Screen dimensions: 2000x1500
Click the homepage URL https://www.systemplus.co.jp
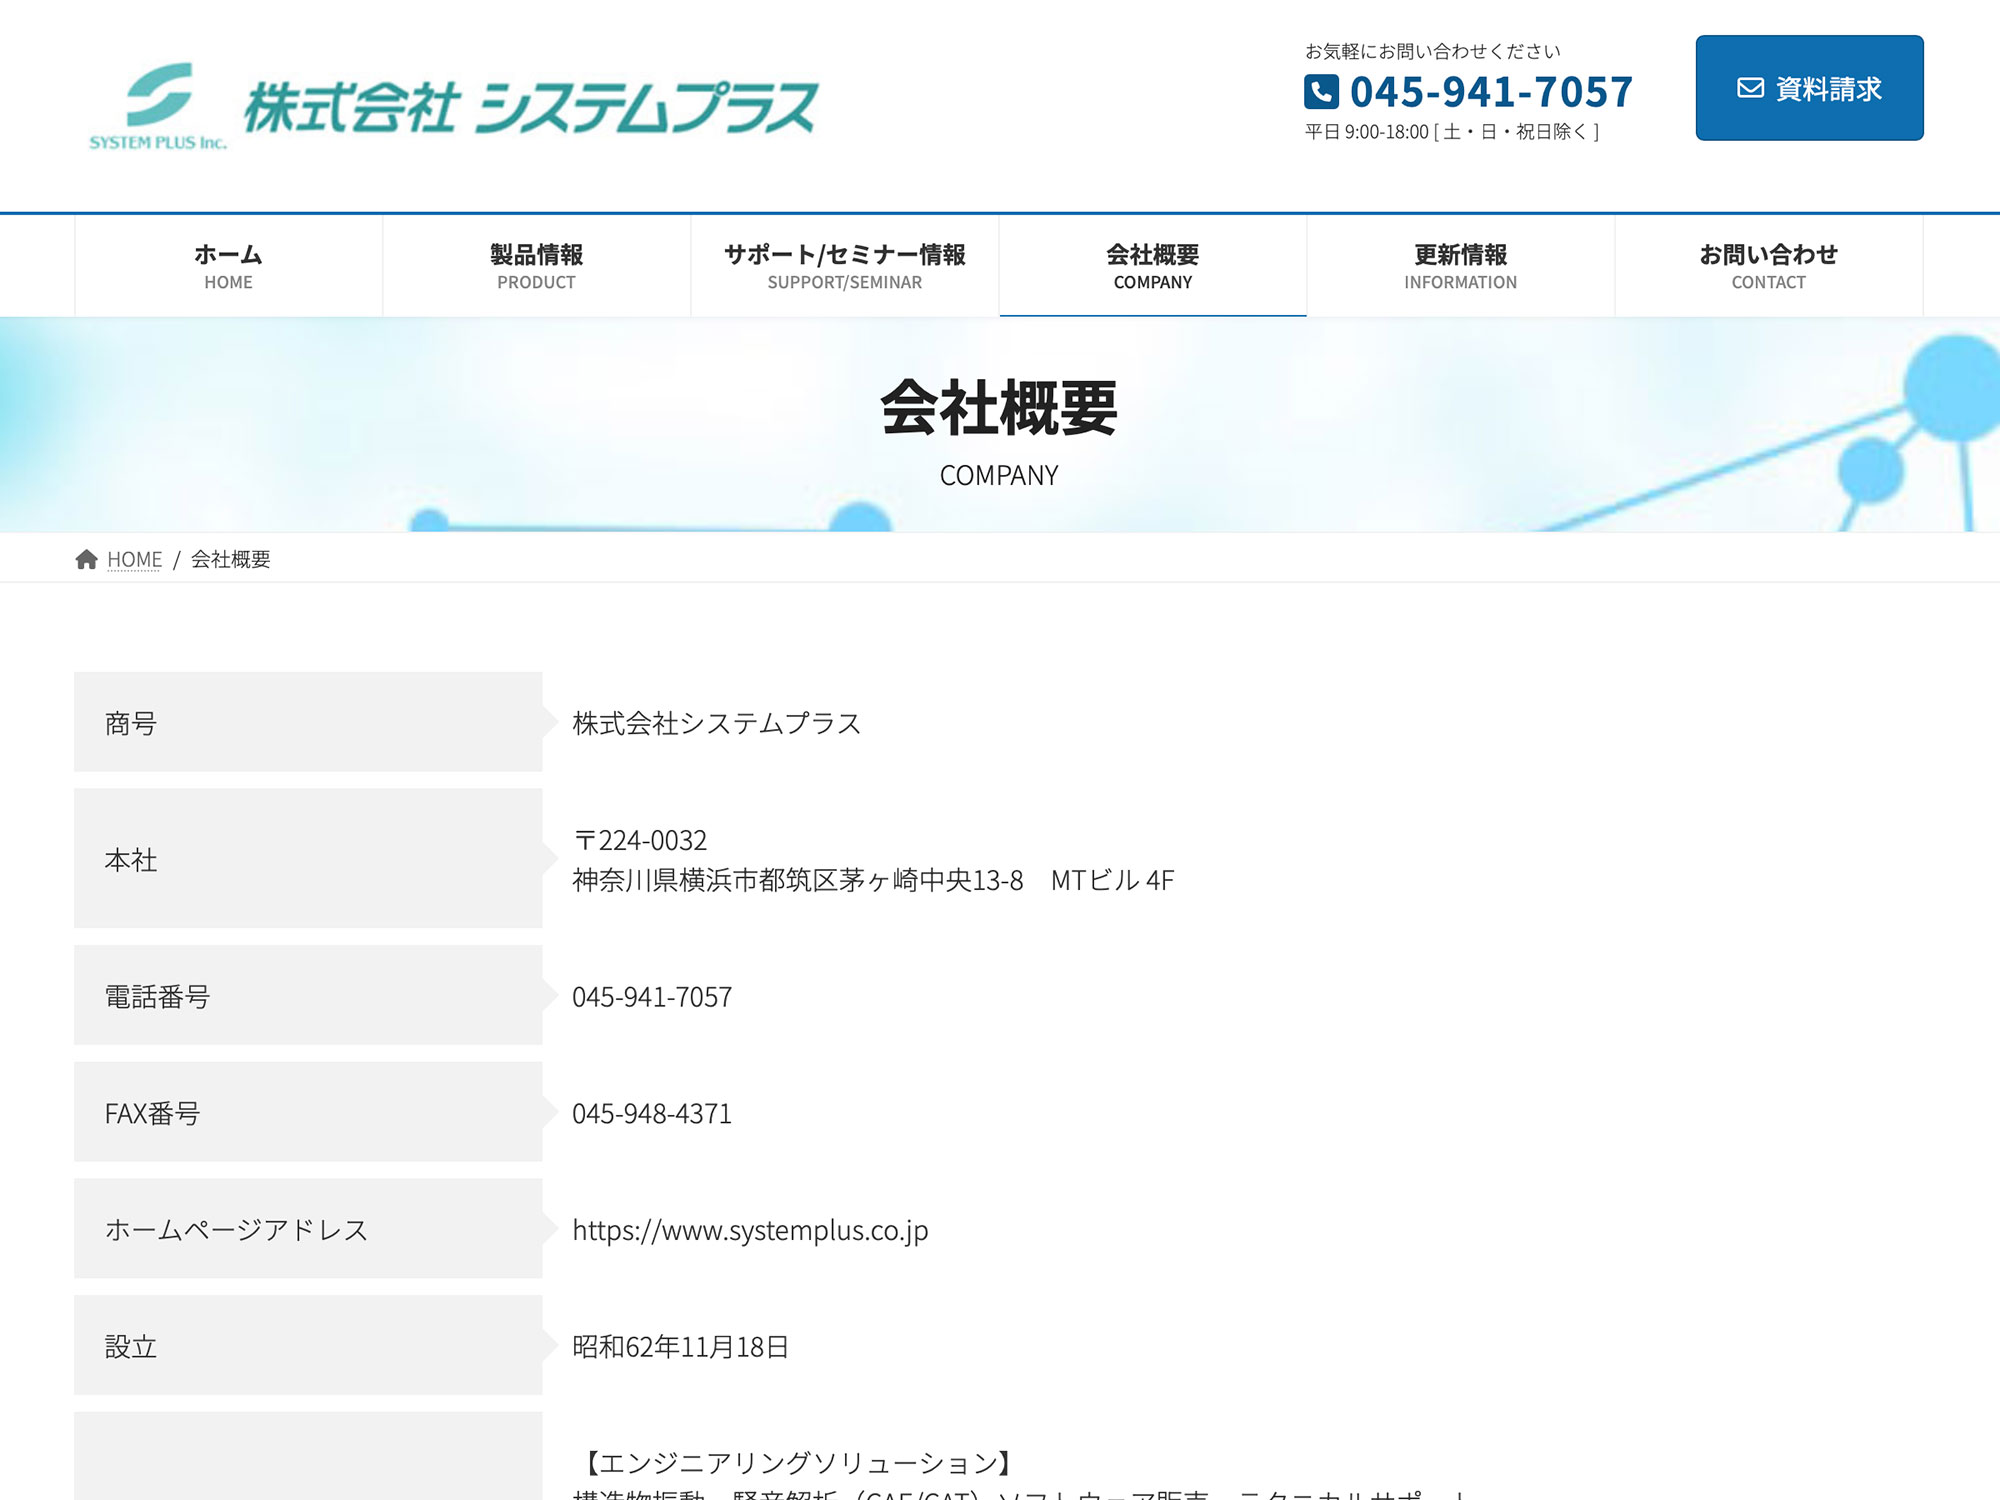coord(750,1230)
